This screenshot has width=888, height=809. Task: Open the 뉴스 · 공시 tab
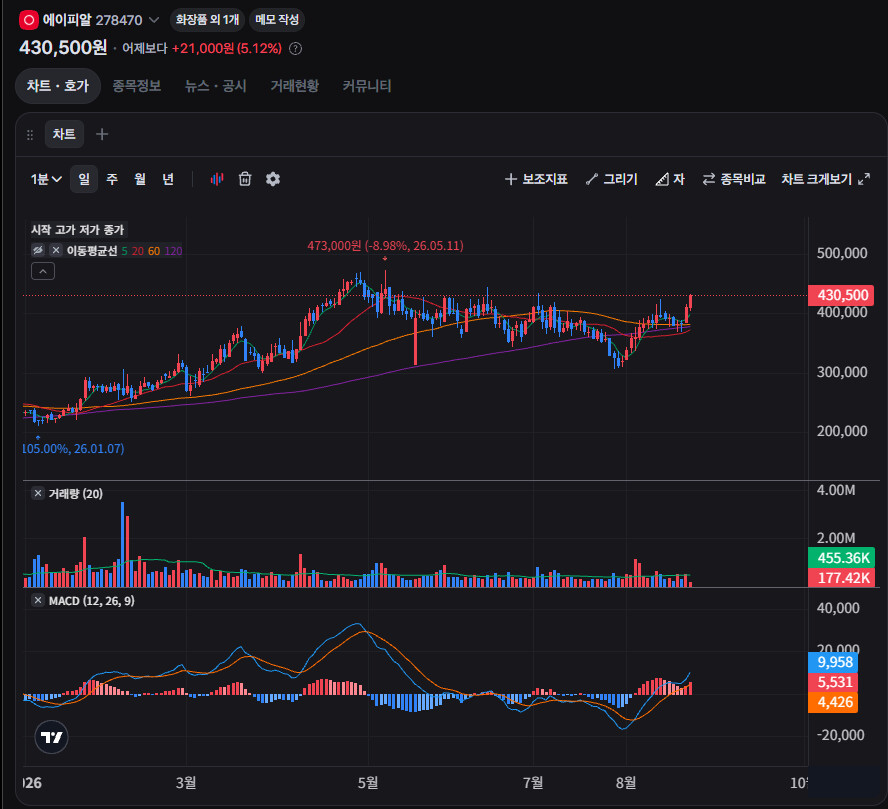point(215,86)
